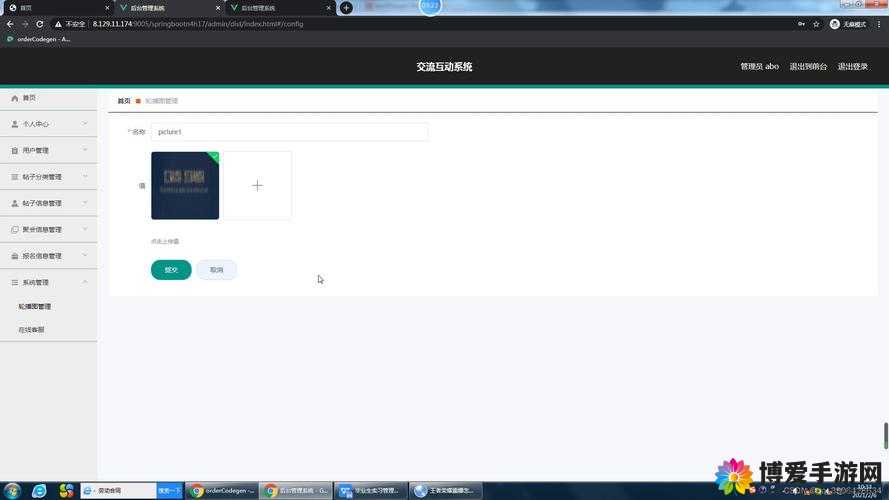Click the person icon beside 帖子信息管理
Image resolution: width=889 pixels, height=500 pixels.
(x=15, y=204)
